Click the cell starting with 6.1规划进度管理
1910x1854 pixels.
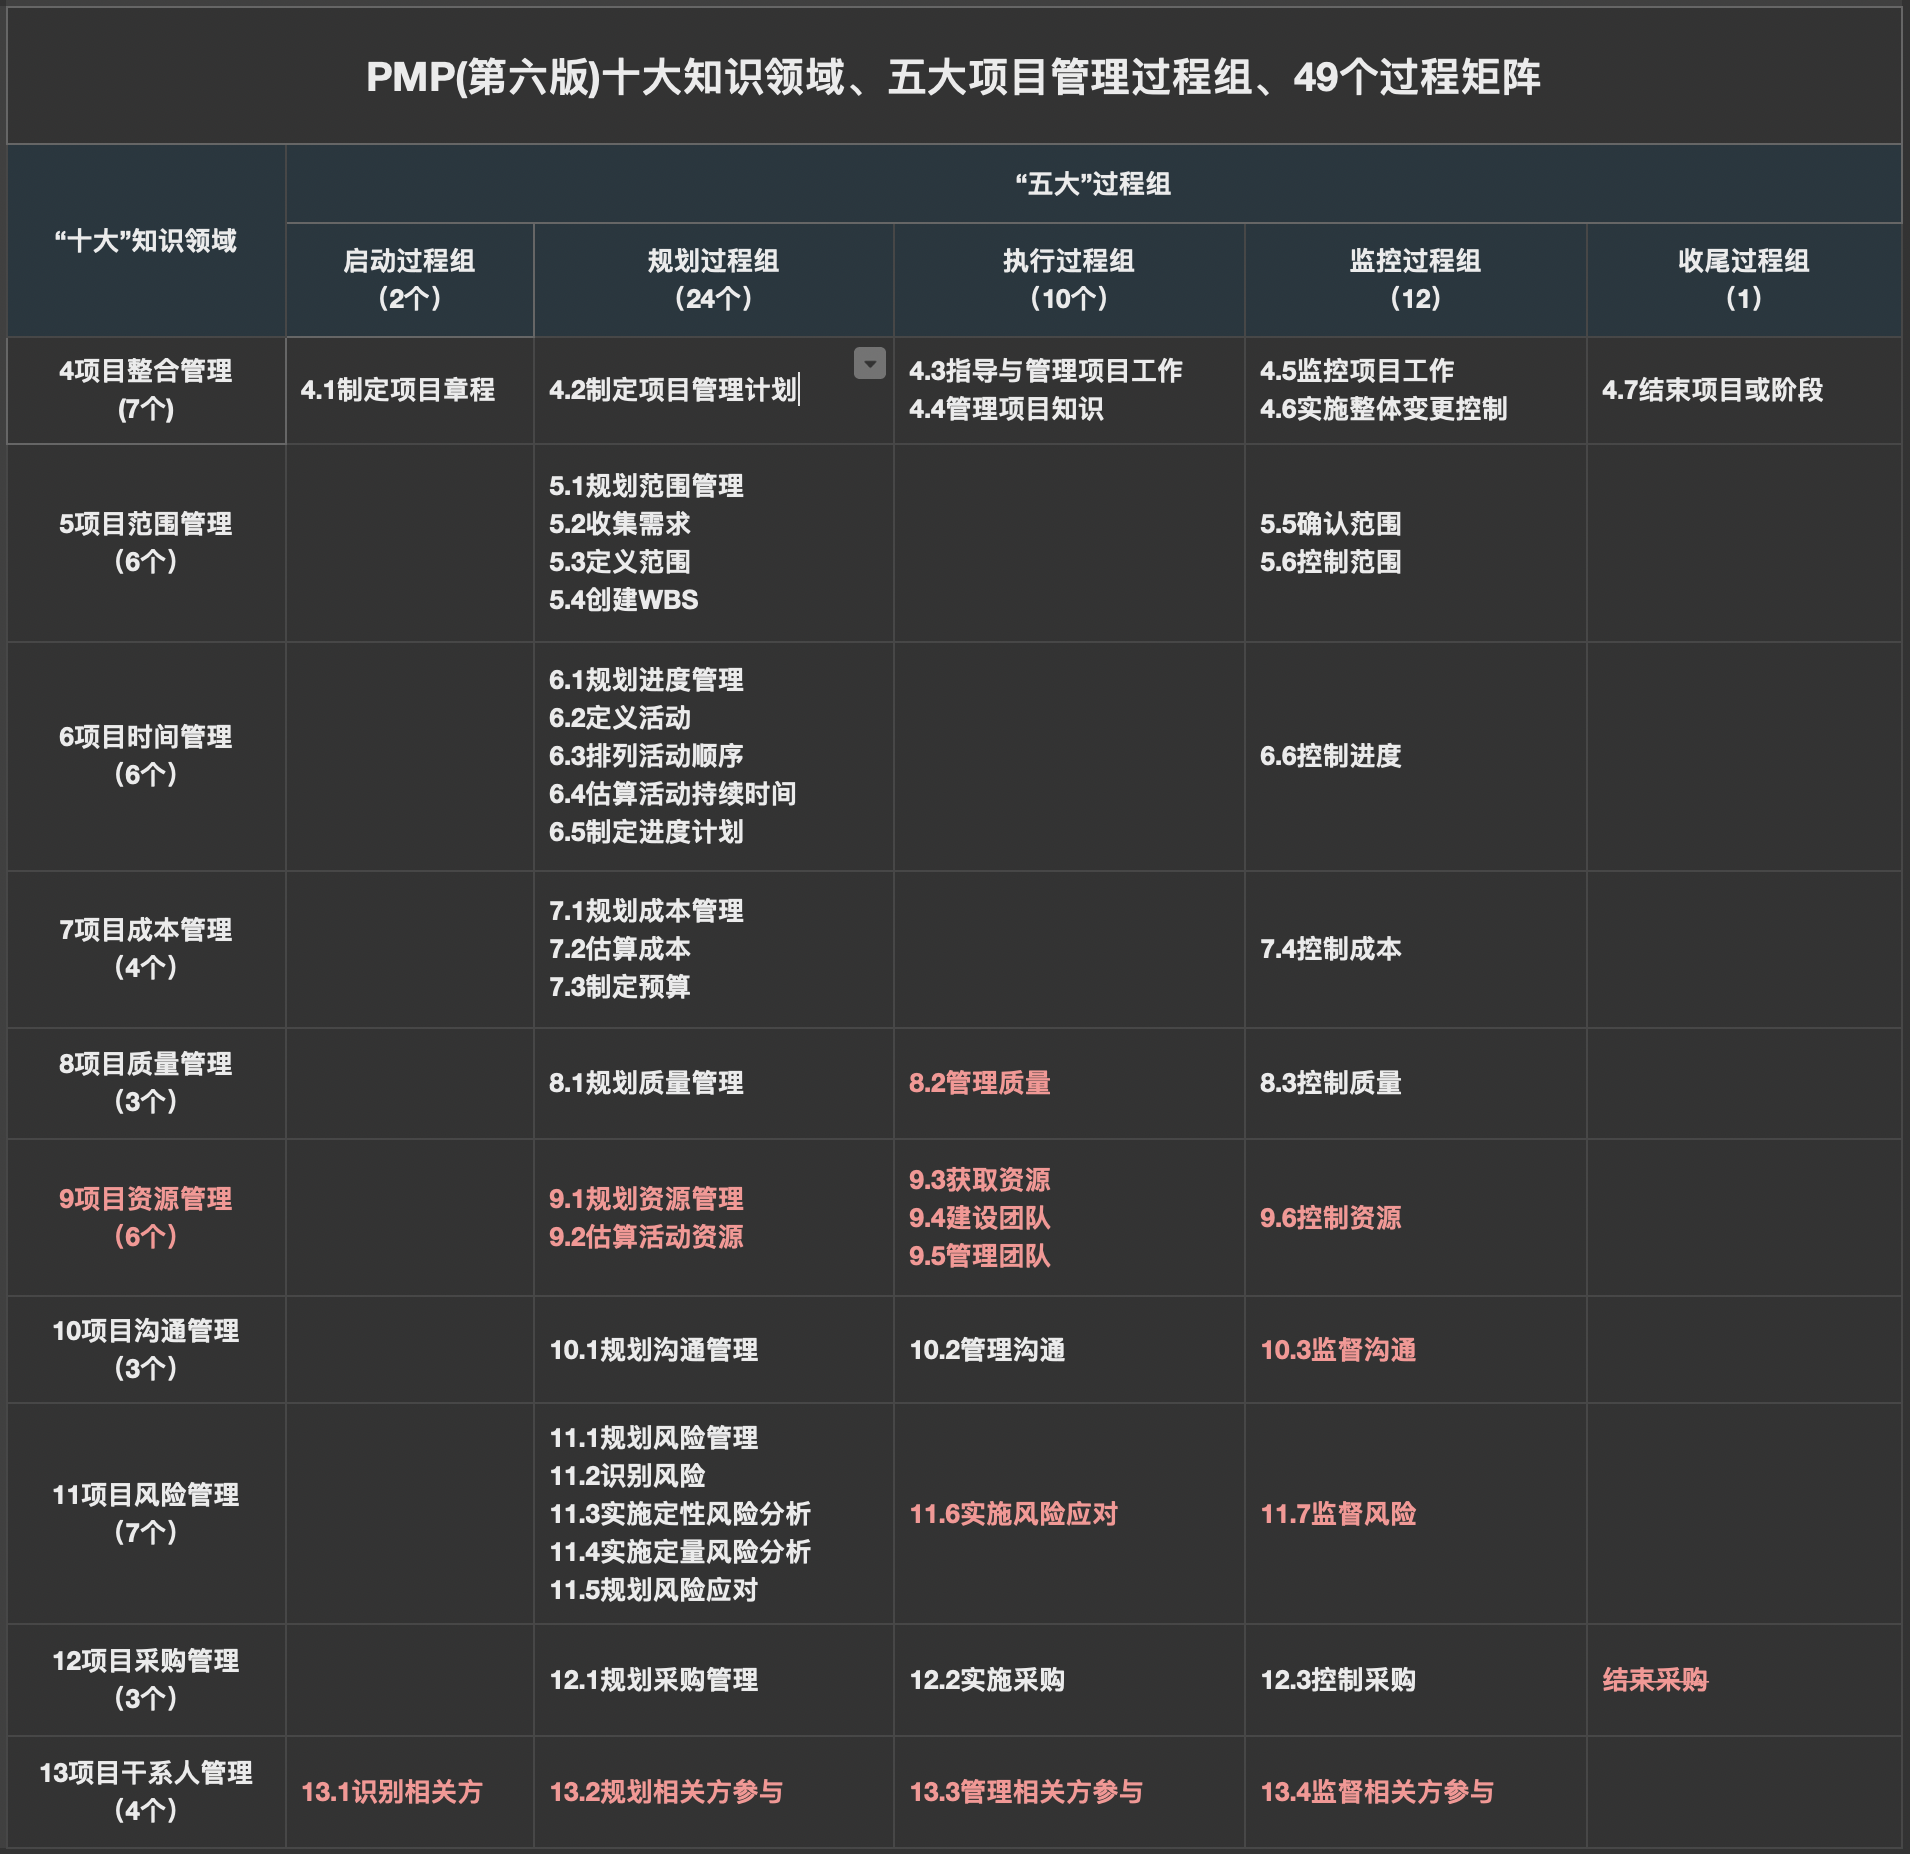tap(713, 756)
